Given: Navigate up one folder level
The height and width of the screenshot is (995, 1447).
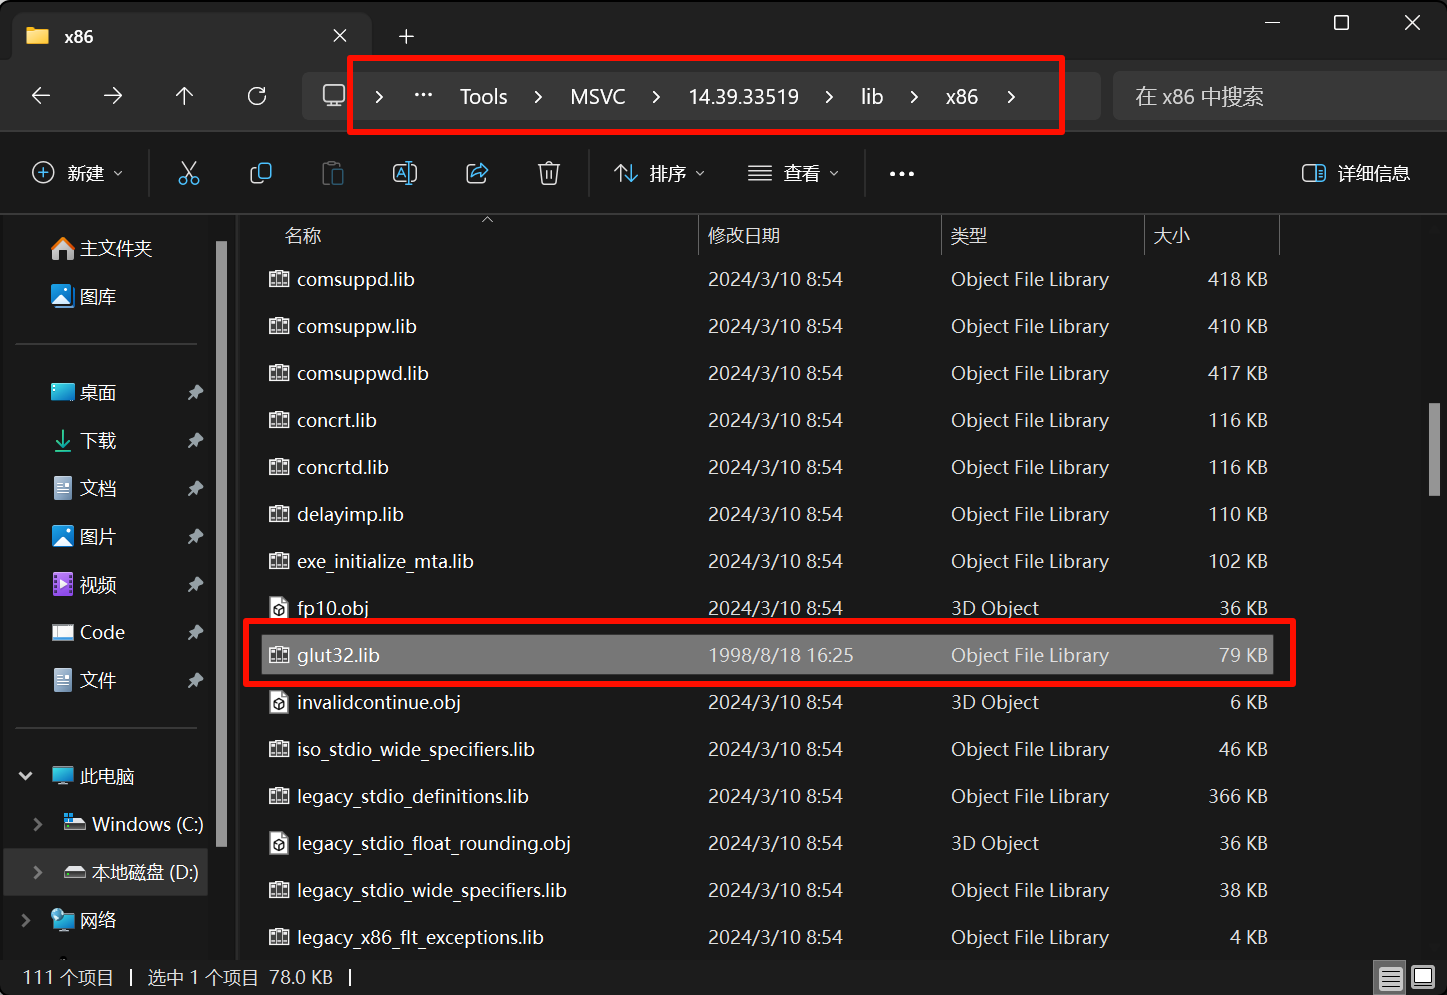Looking at the screenshot, I should tap(184, 96).
